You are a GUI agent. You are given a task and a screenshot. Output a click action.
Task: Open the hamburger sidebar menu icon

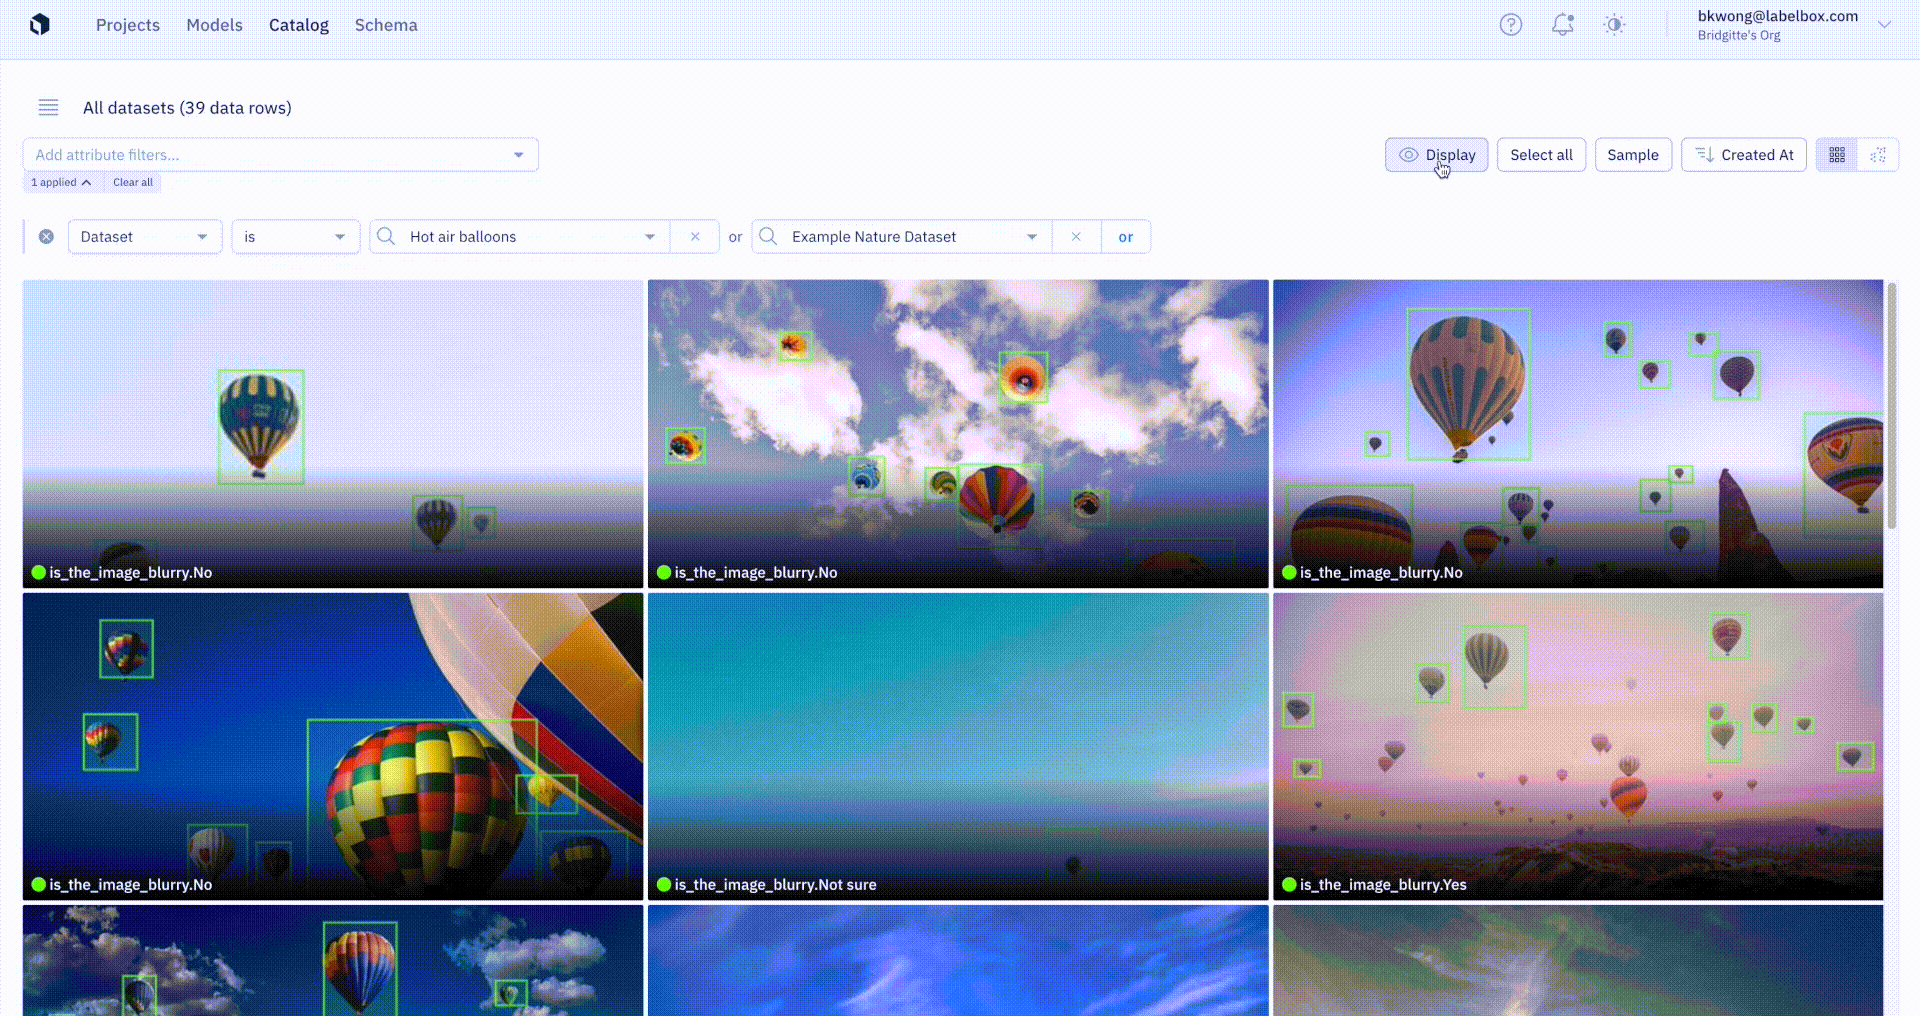[48, 108]
